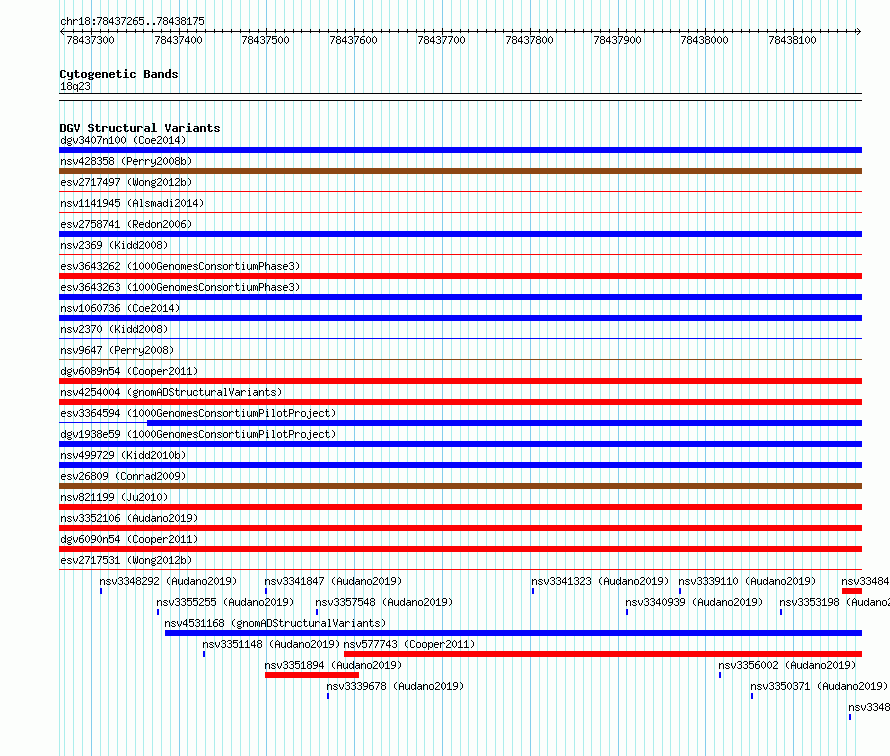Select the nsv577743 red variant bar

pyautogui.click(x=603, y=654)
